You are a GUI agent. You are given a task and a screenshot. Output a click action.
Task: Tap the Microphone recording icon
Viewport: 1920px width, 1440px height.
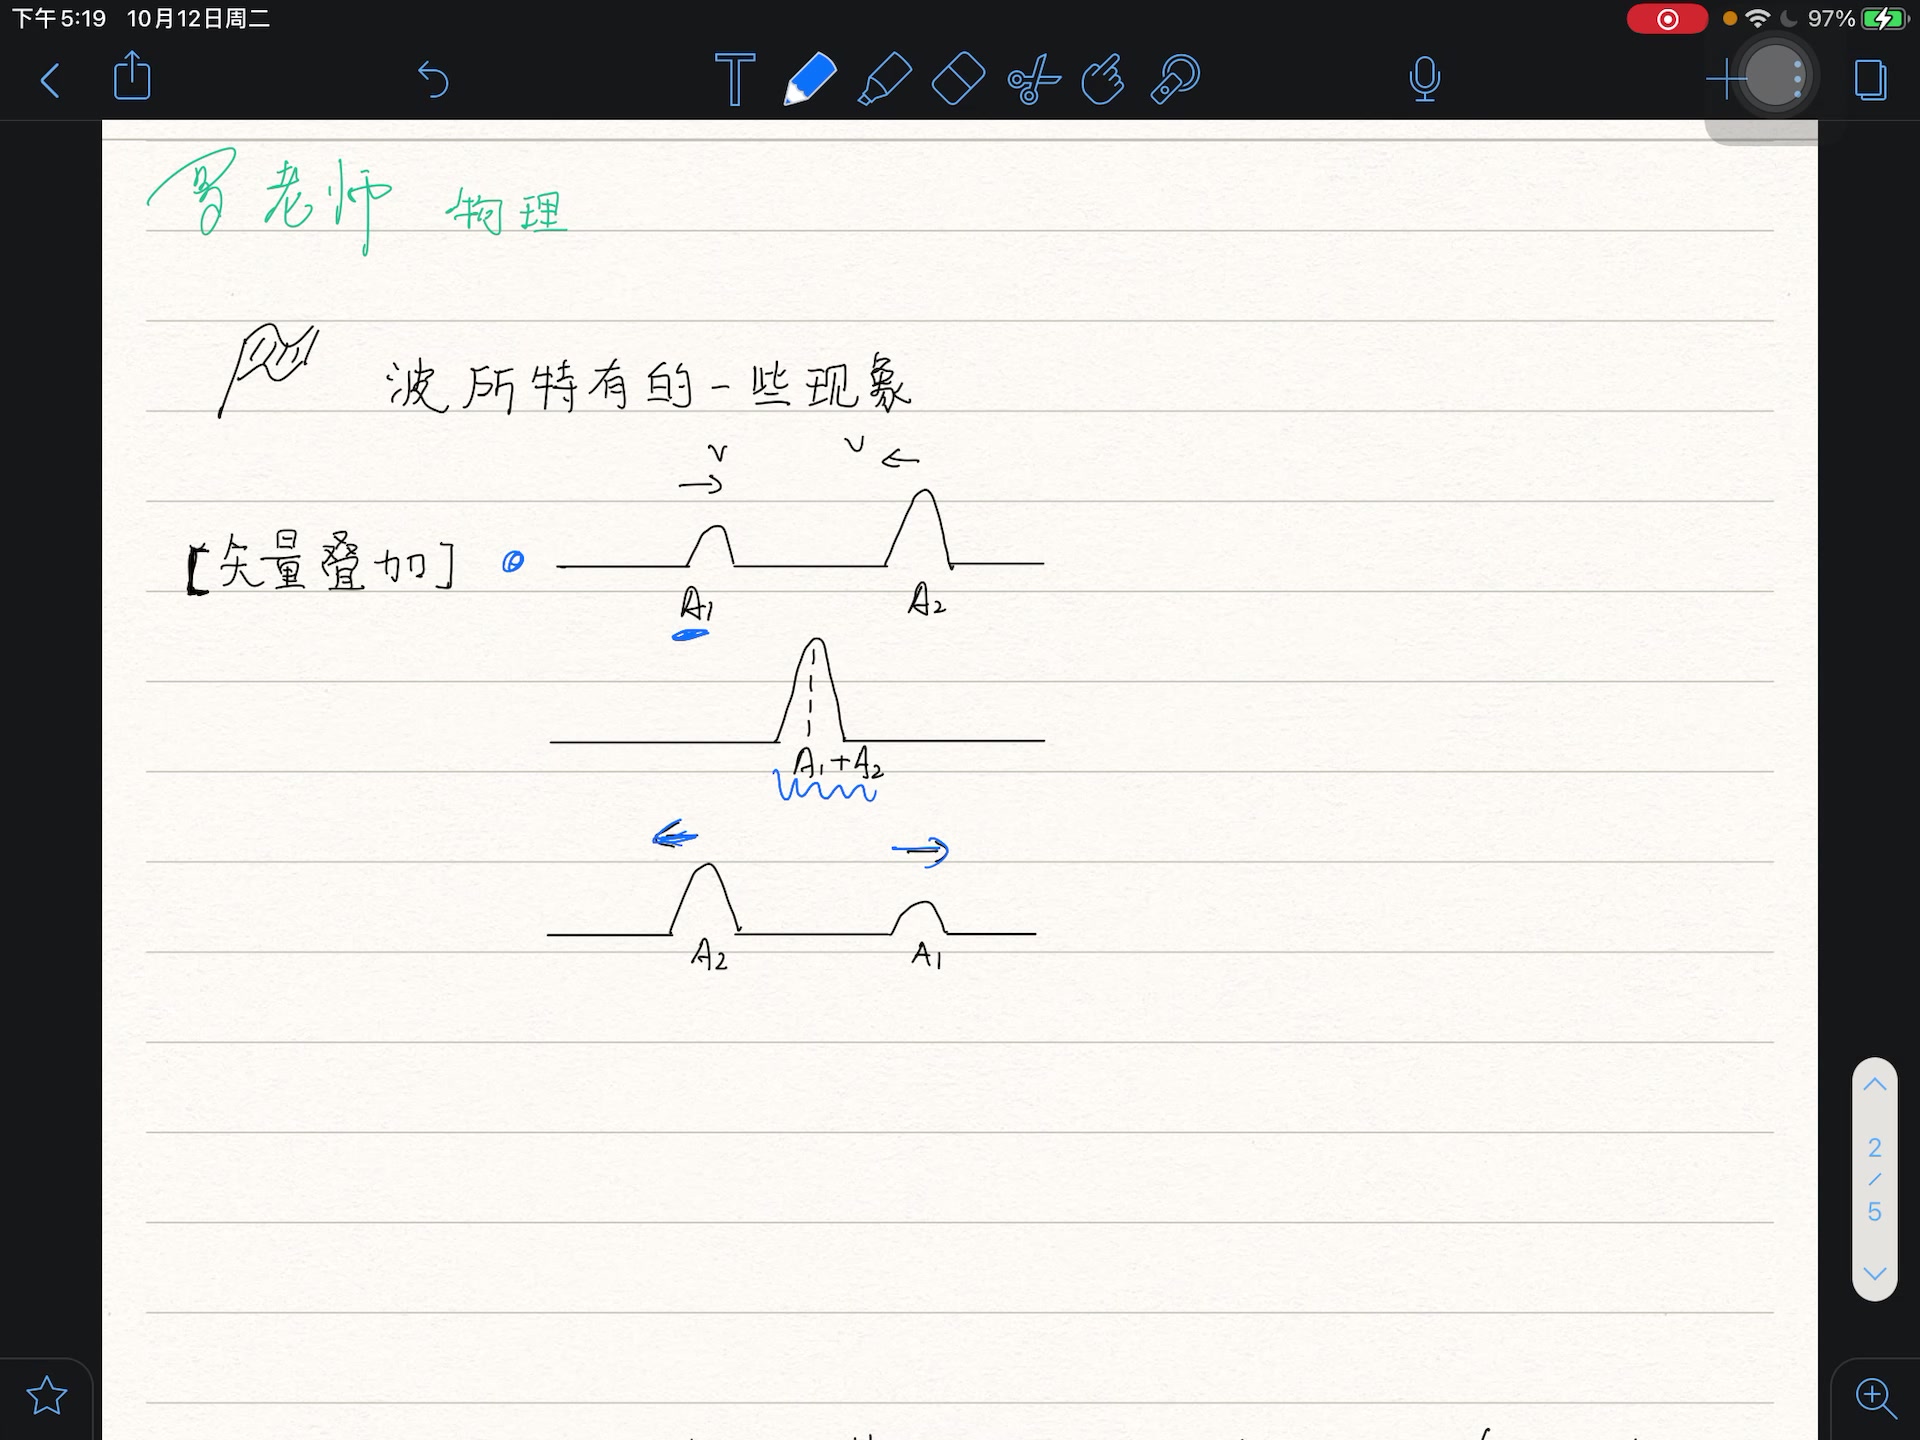pyautogui.click(x=1424, y=79)
